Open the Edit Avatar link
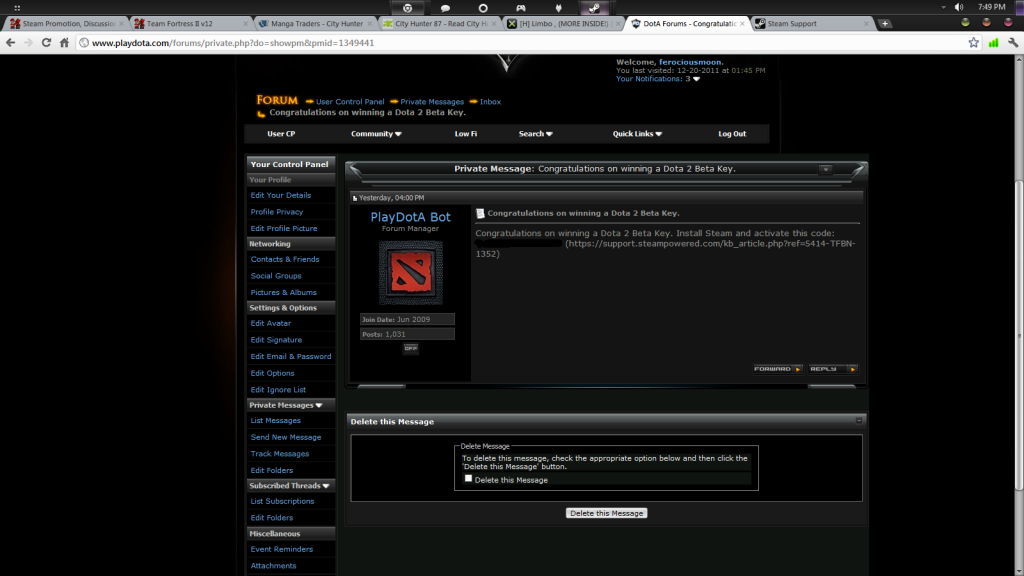 click(x=271, y=323)
